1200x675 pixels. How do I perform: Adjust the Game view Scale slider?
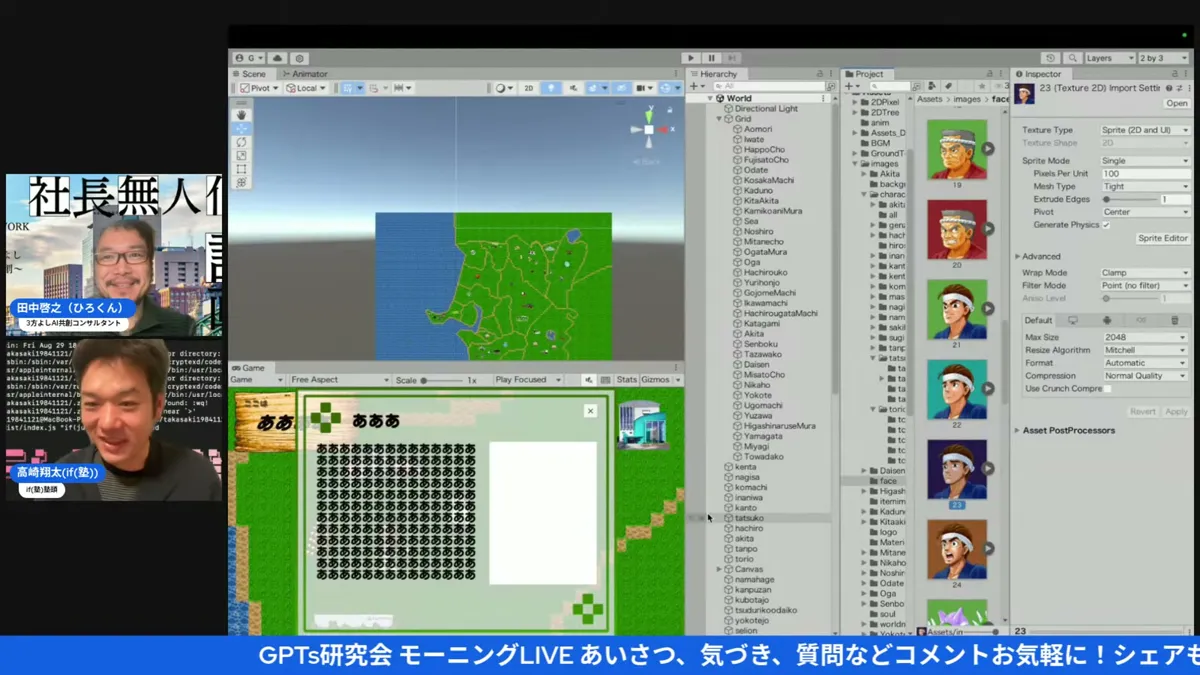[x=443, y=380]
